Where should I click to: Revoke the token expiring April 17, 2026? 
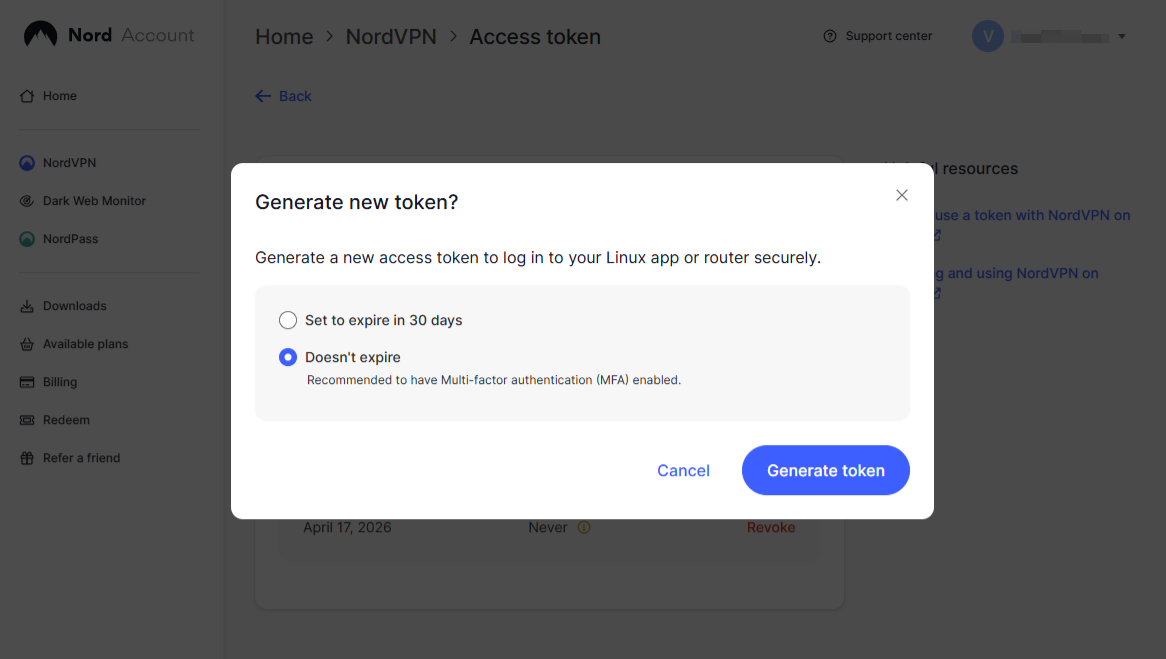pos(771,527)
